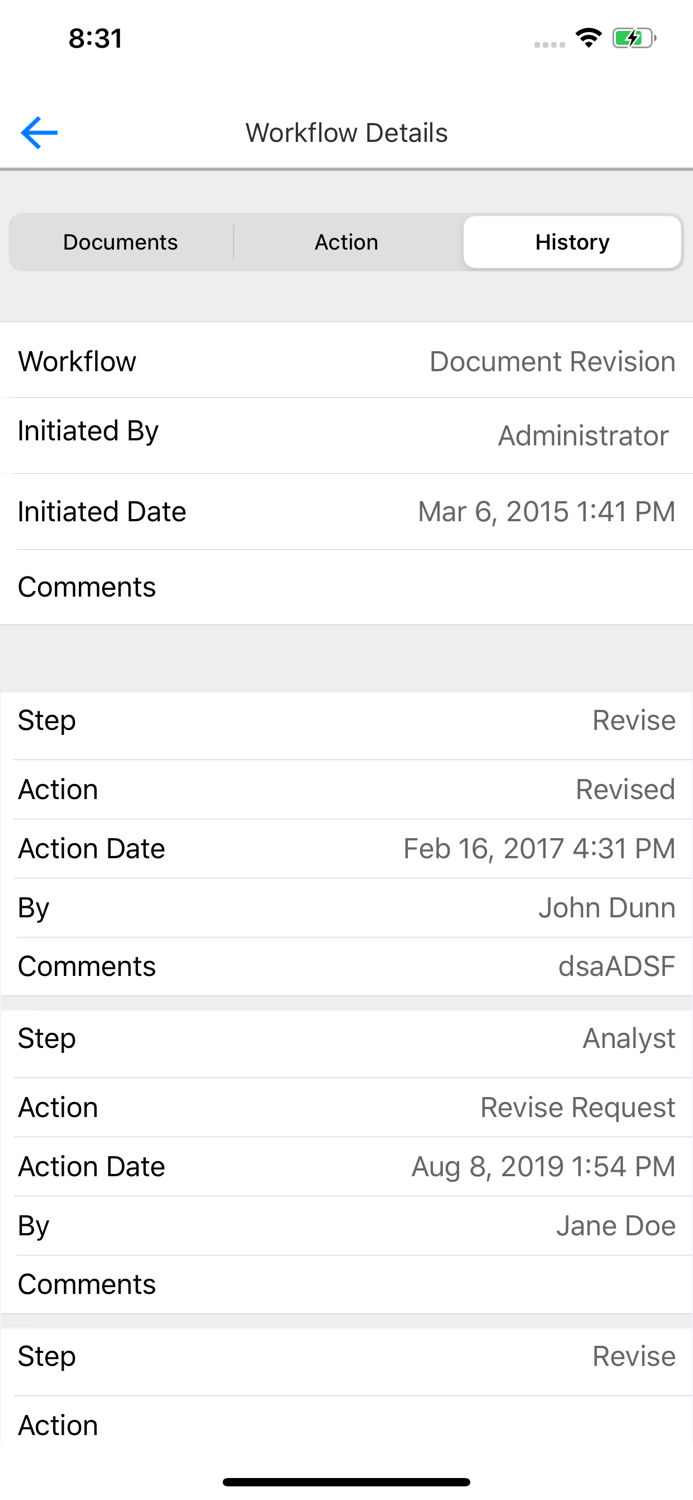Open the Workflow Details title
Screen dimensions: 693x1500
346,132
